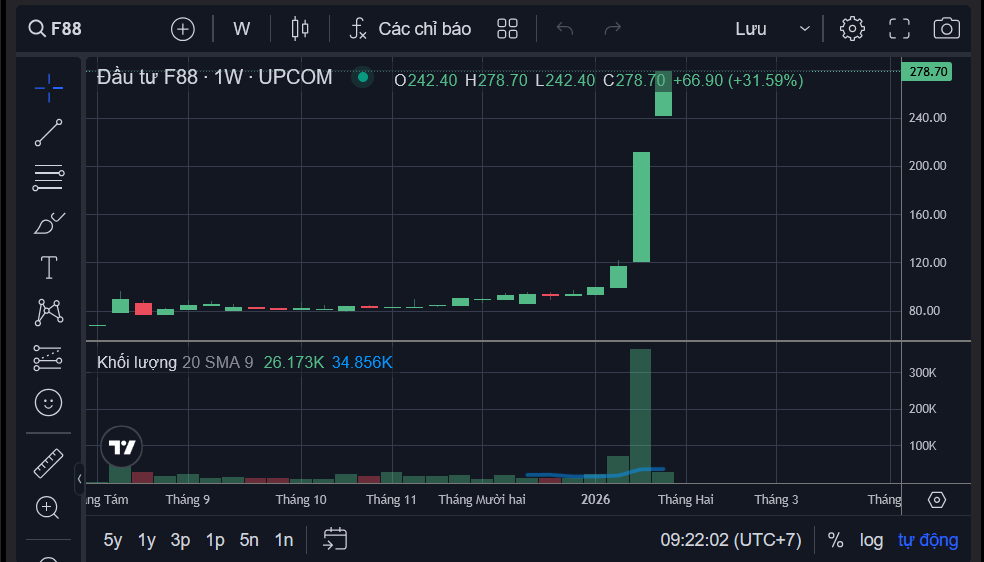This screenshot has height=562, width=984.
Task: Select the ruler measure tool
Action: 48,463
